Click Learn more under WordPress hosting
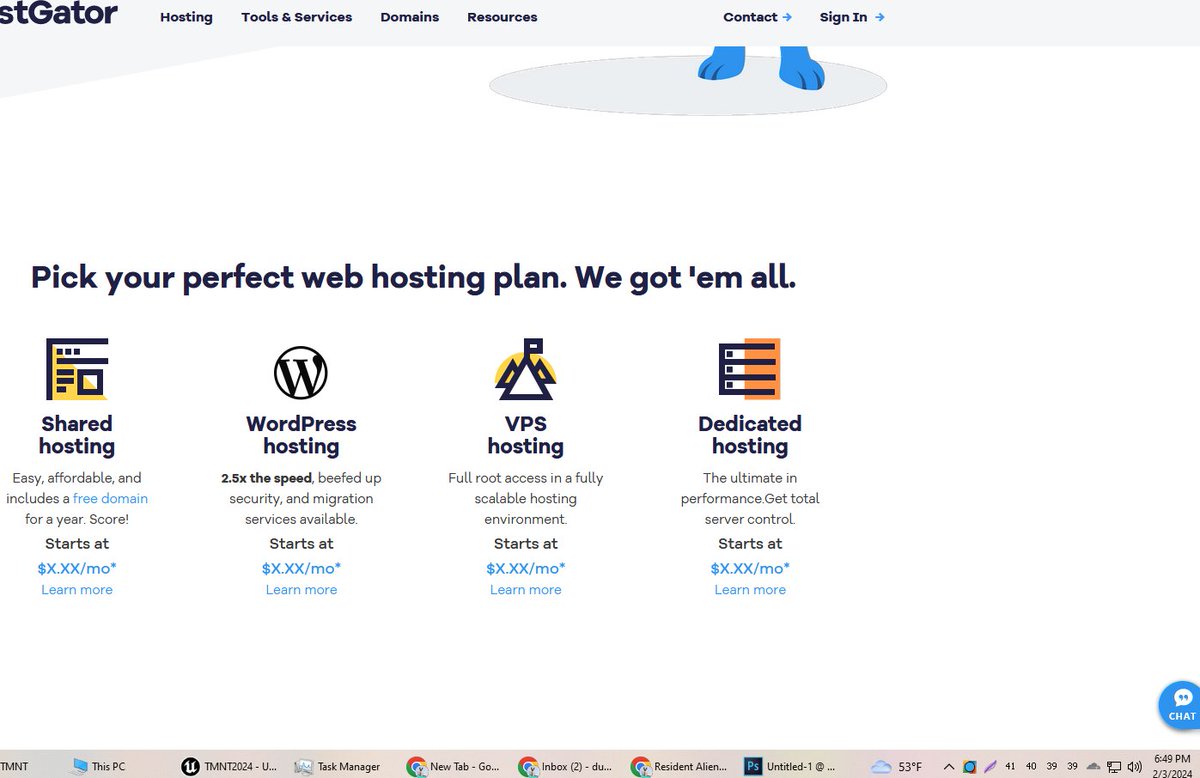Viewport: 1200px width, 778px height. pos(301,590)
